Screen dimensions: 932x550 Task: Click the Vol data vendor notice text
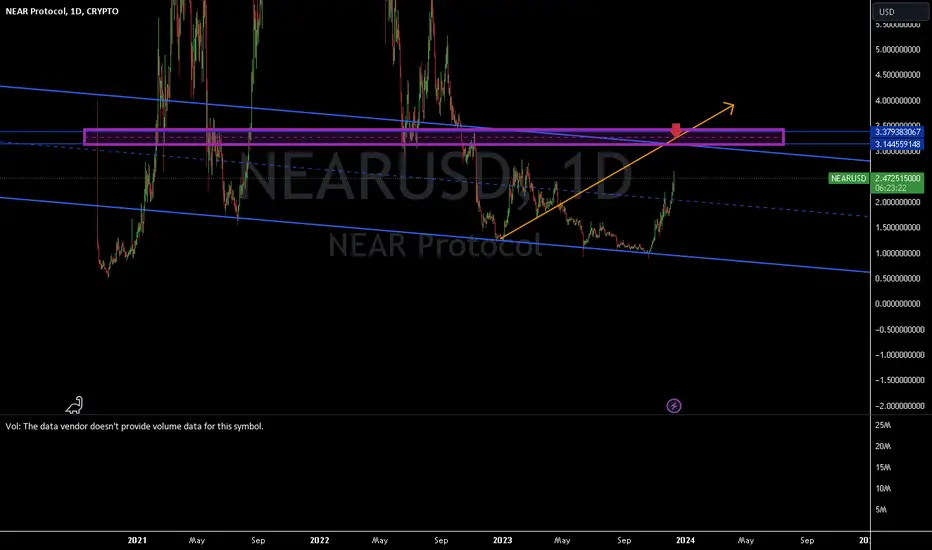134,426
